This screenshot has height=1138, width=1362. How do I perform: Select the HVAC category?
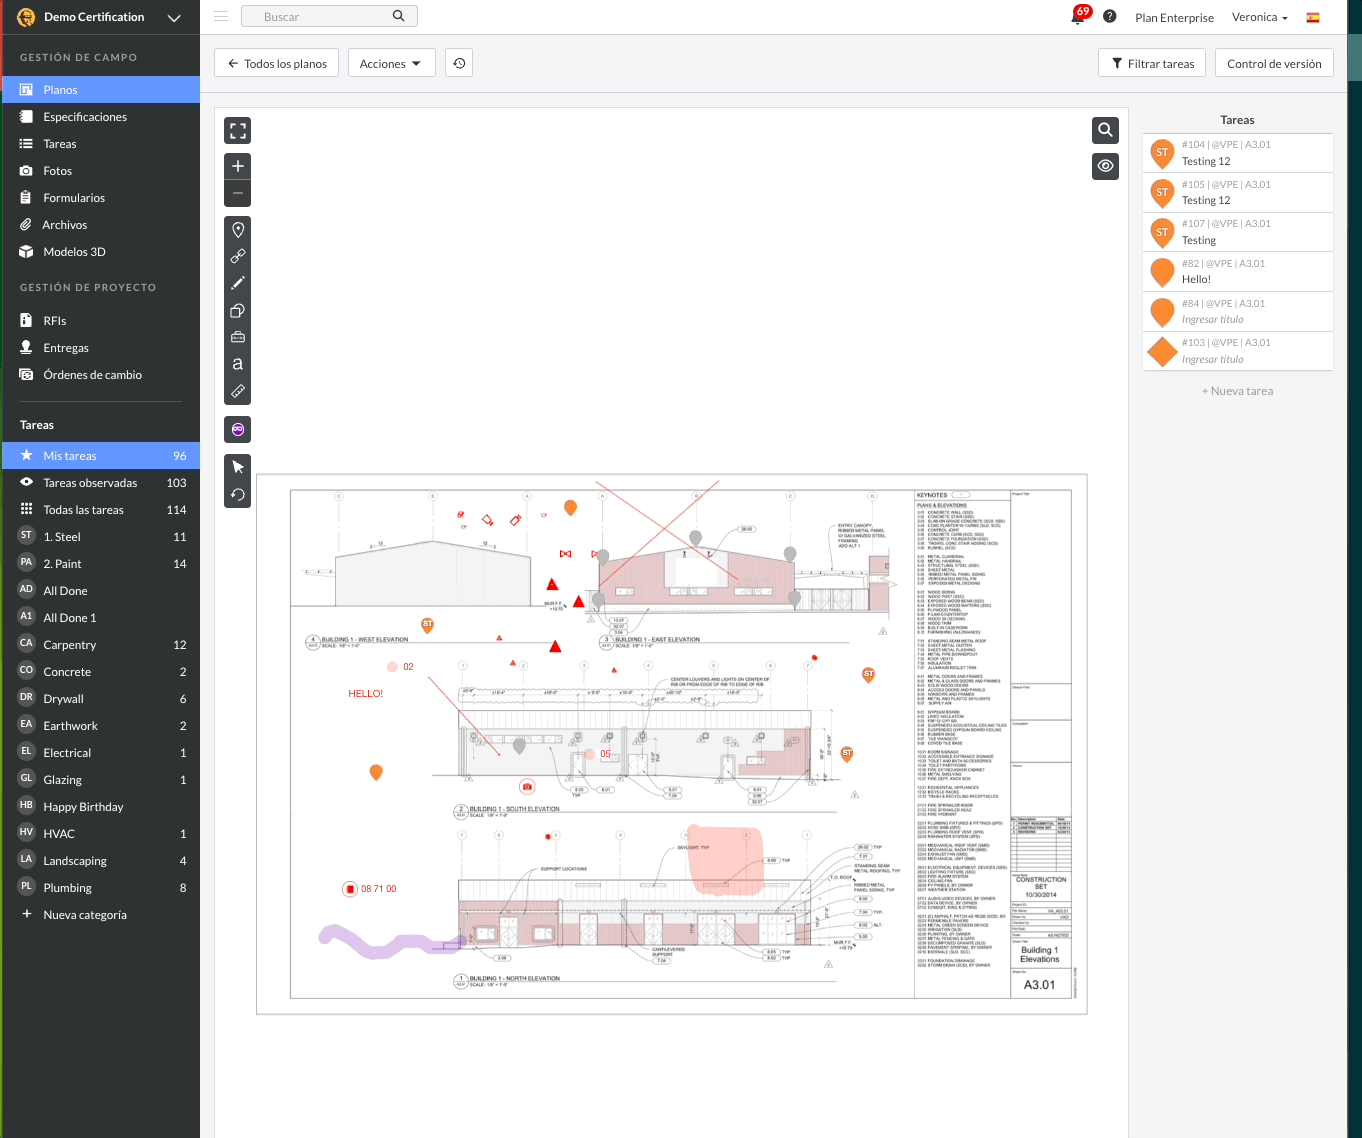tap(100, 834)
